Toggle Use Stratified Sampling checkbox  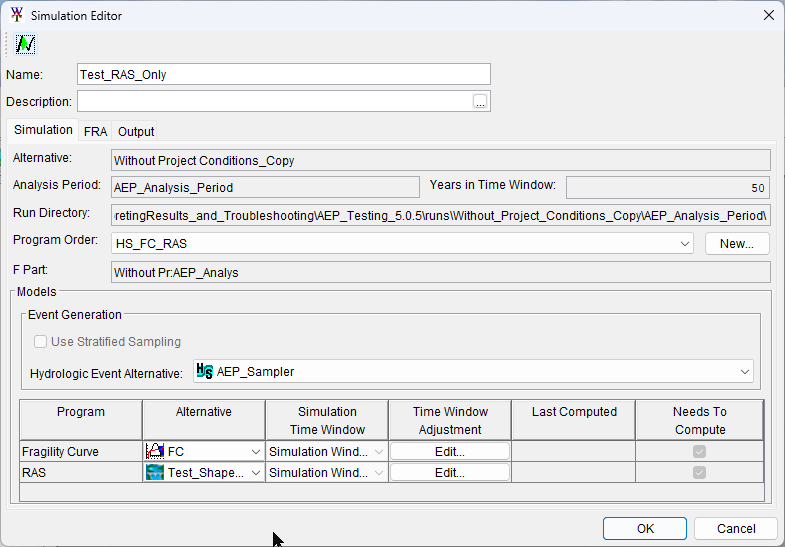point(40,342)
